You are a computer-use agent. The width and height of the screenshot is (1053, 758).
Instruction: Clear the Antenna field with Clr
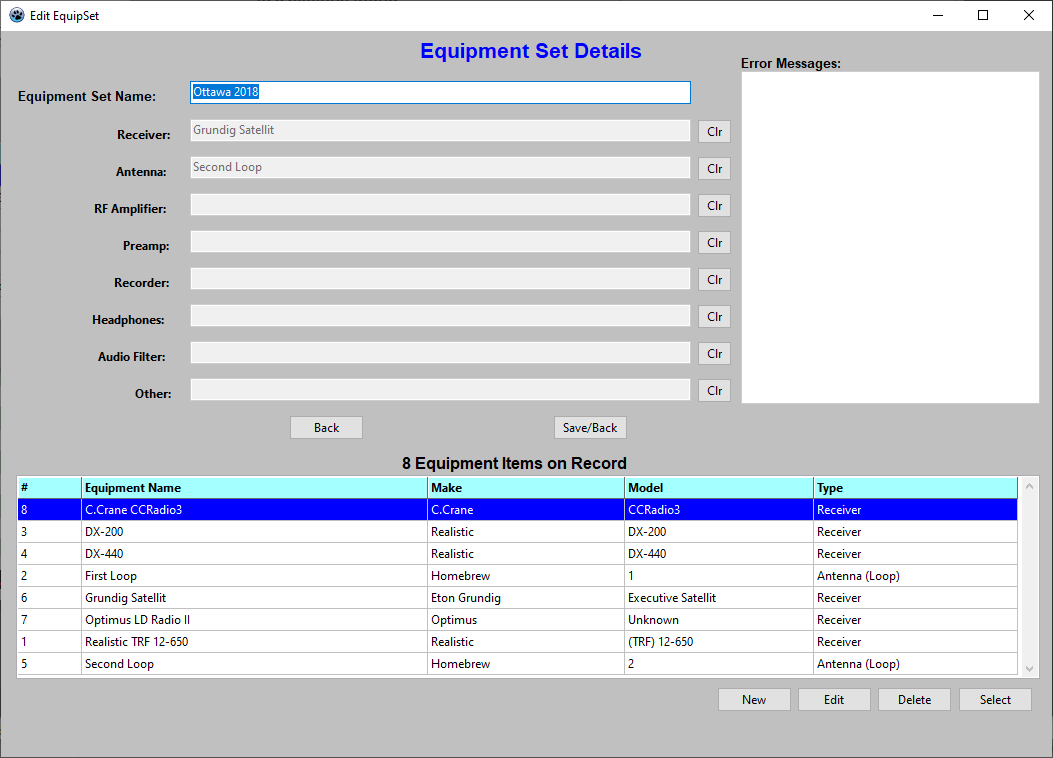(714, 169)
